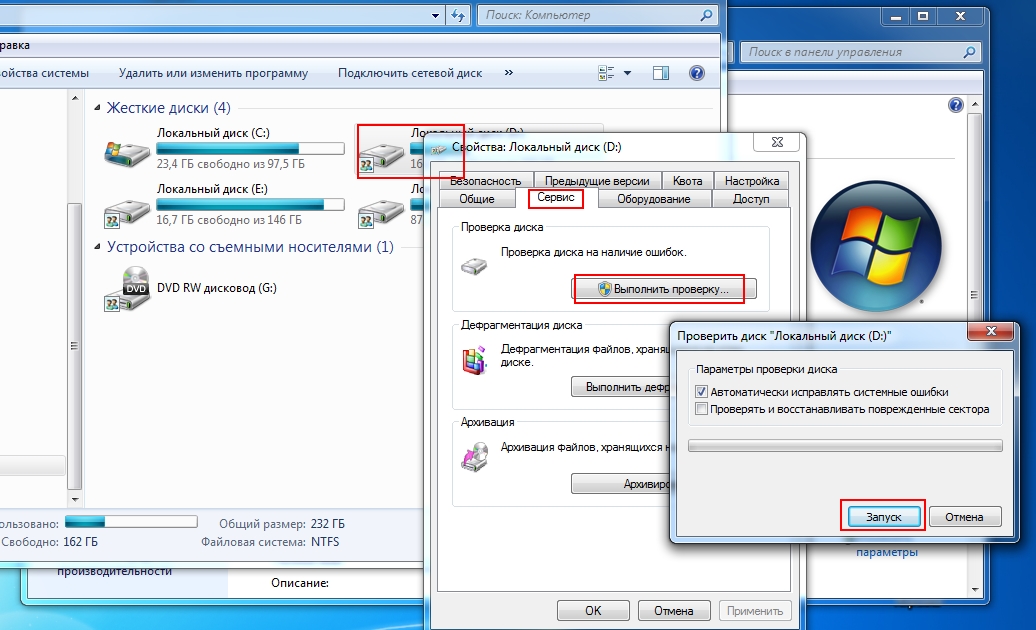This screenshot has height=630, width=1036.
Task: Uncheck automatically fix system errors
Action: (702, 392)
